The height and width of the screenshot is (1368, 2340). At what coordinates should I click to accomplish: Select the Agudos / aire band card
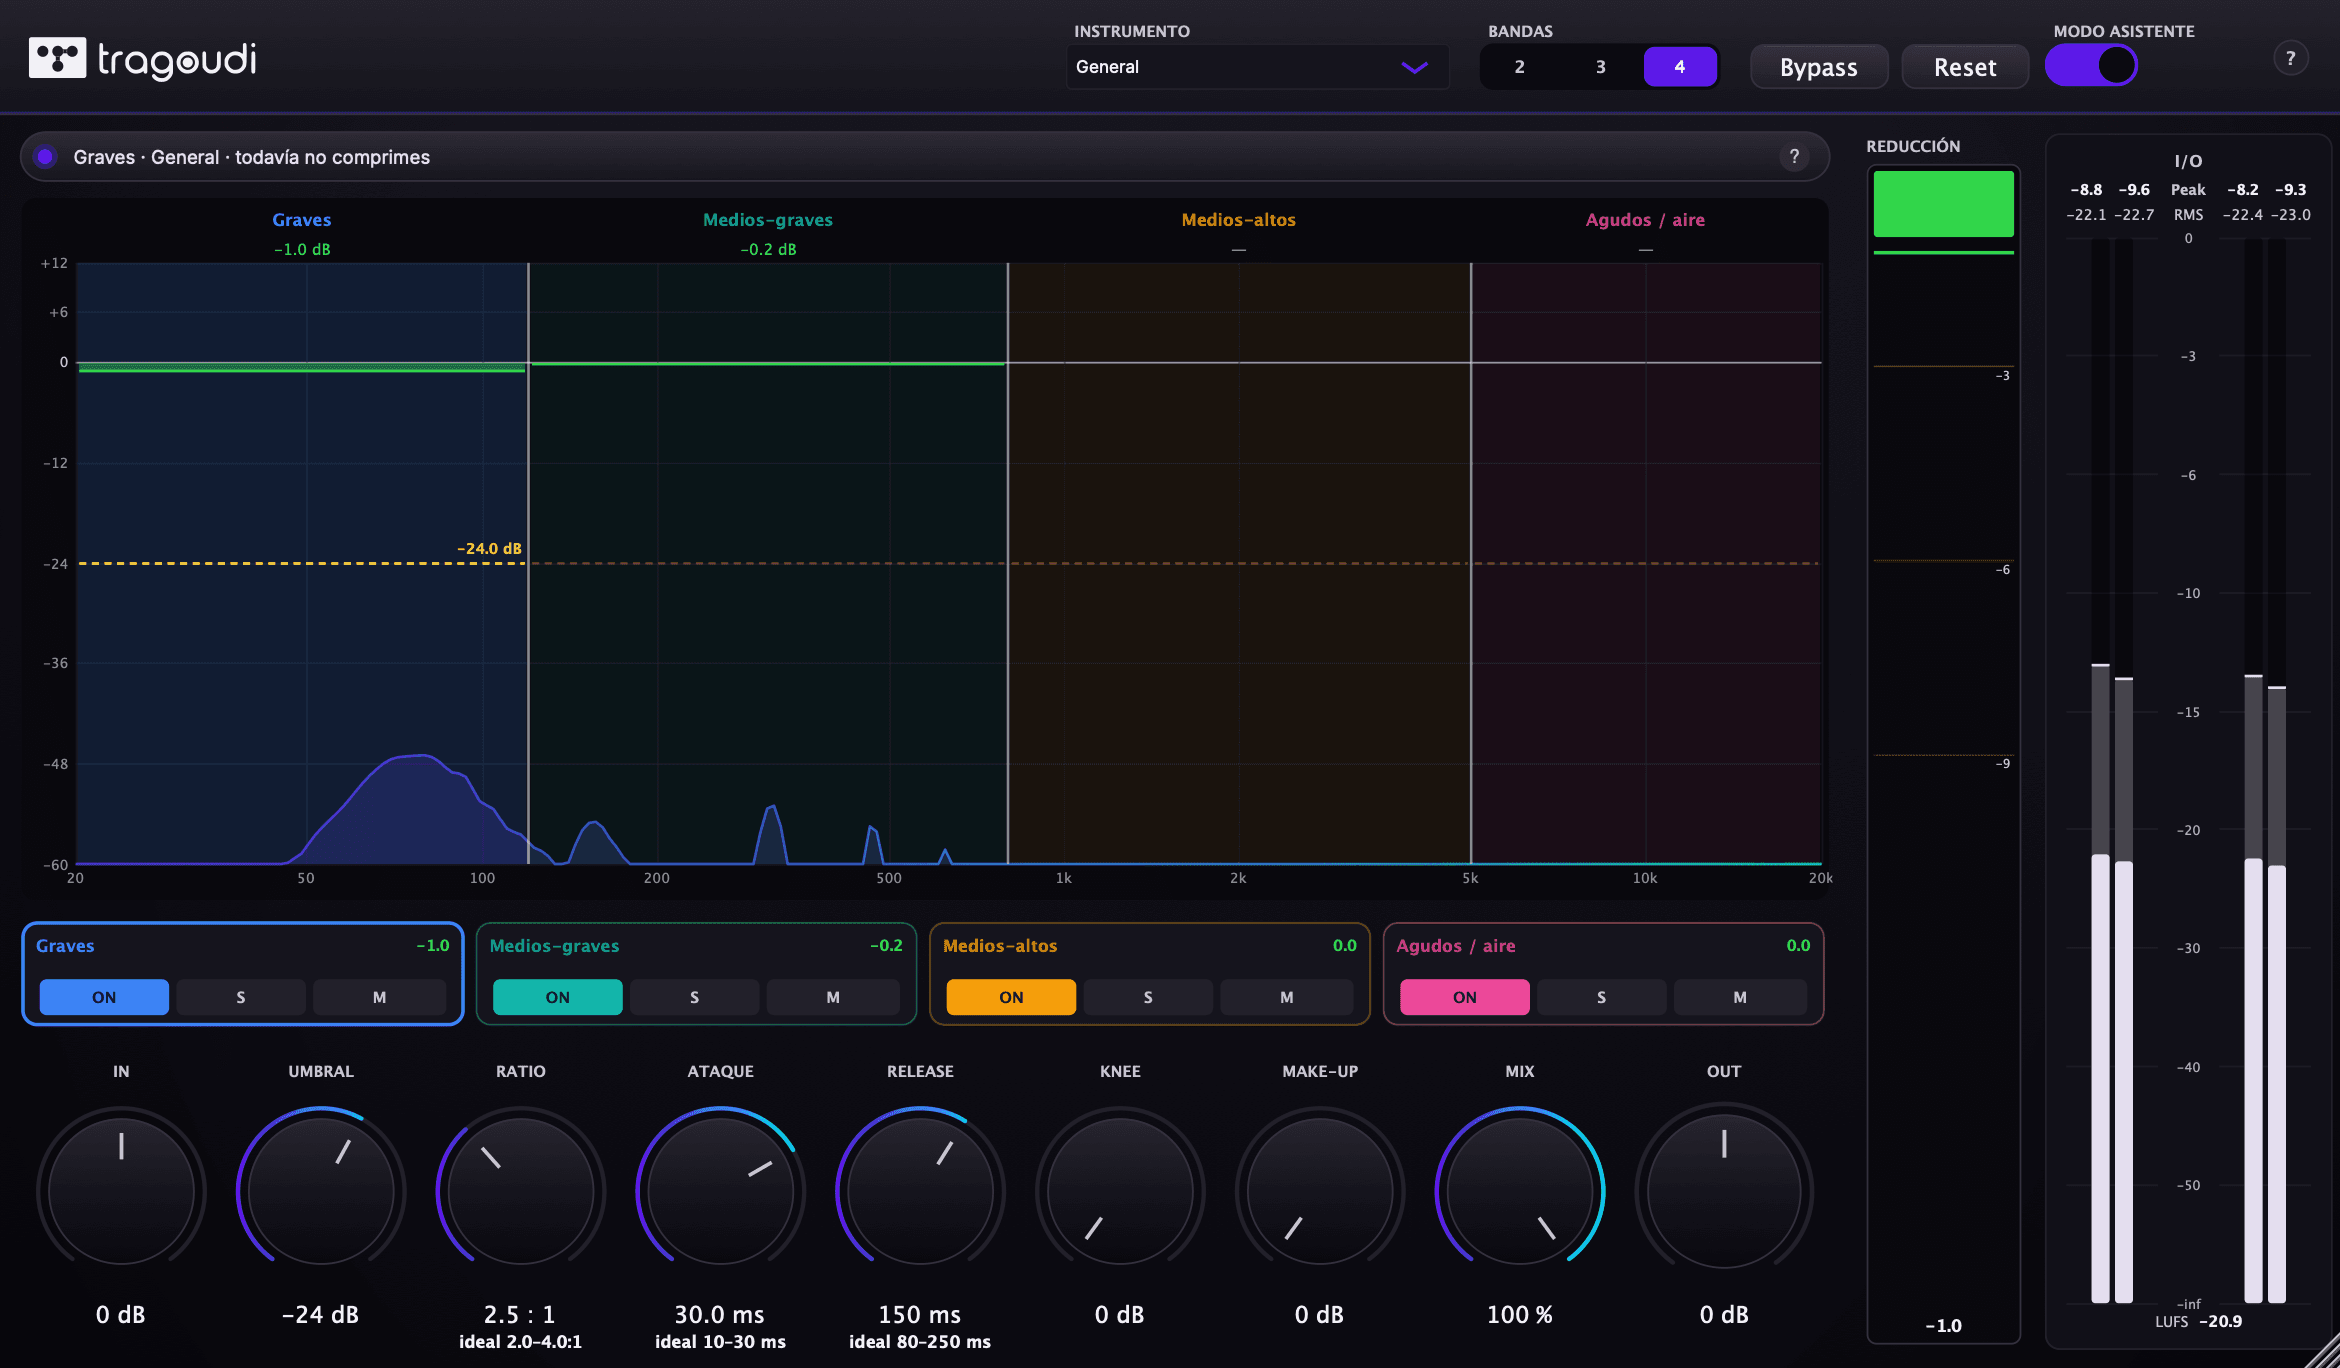click(x=1603, y=973)
